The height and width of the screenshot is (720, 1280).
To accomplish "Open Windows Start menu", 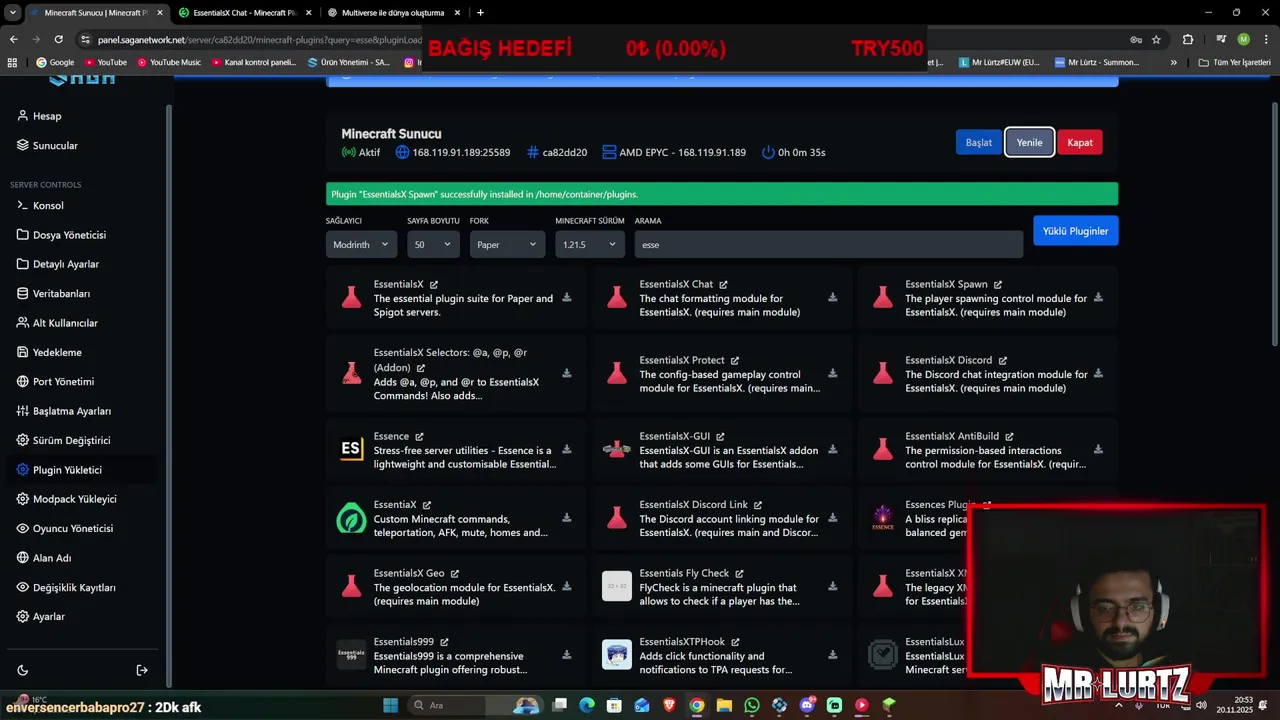I will point(391,705).
